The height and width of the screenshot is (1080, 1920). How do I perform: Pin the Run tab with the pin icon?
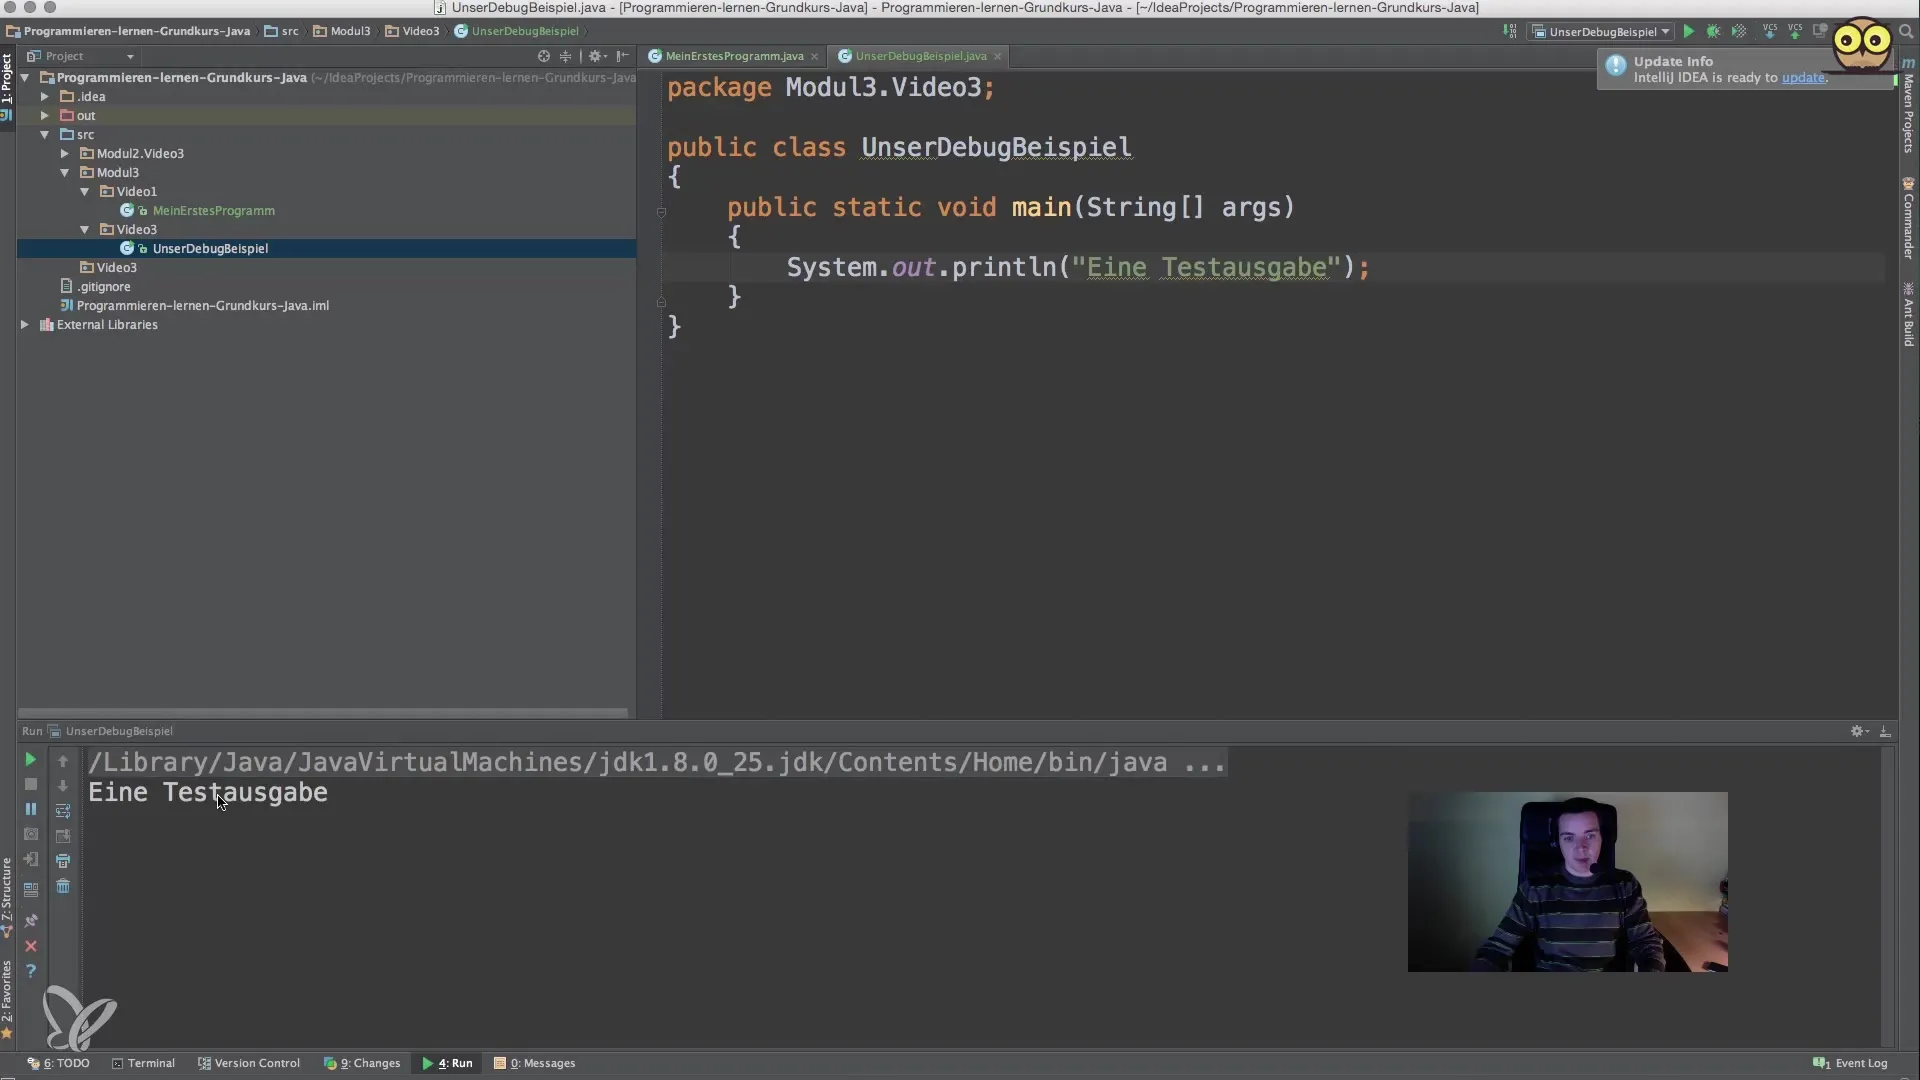pyautogui.click(x=30, y=920)
